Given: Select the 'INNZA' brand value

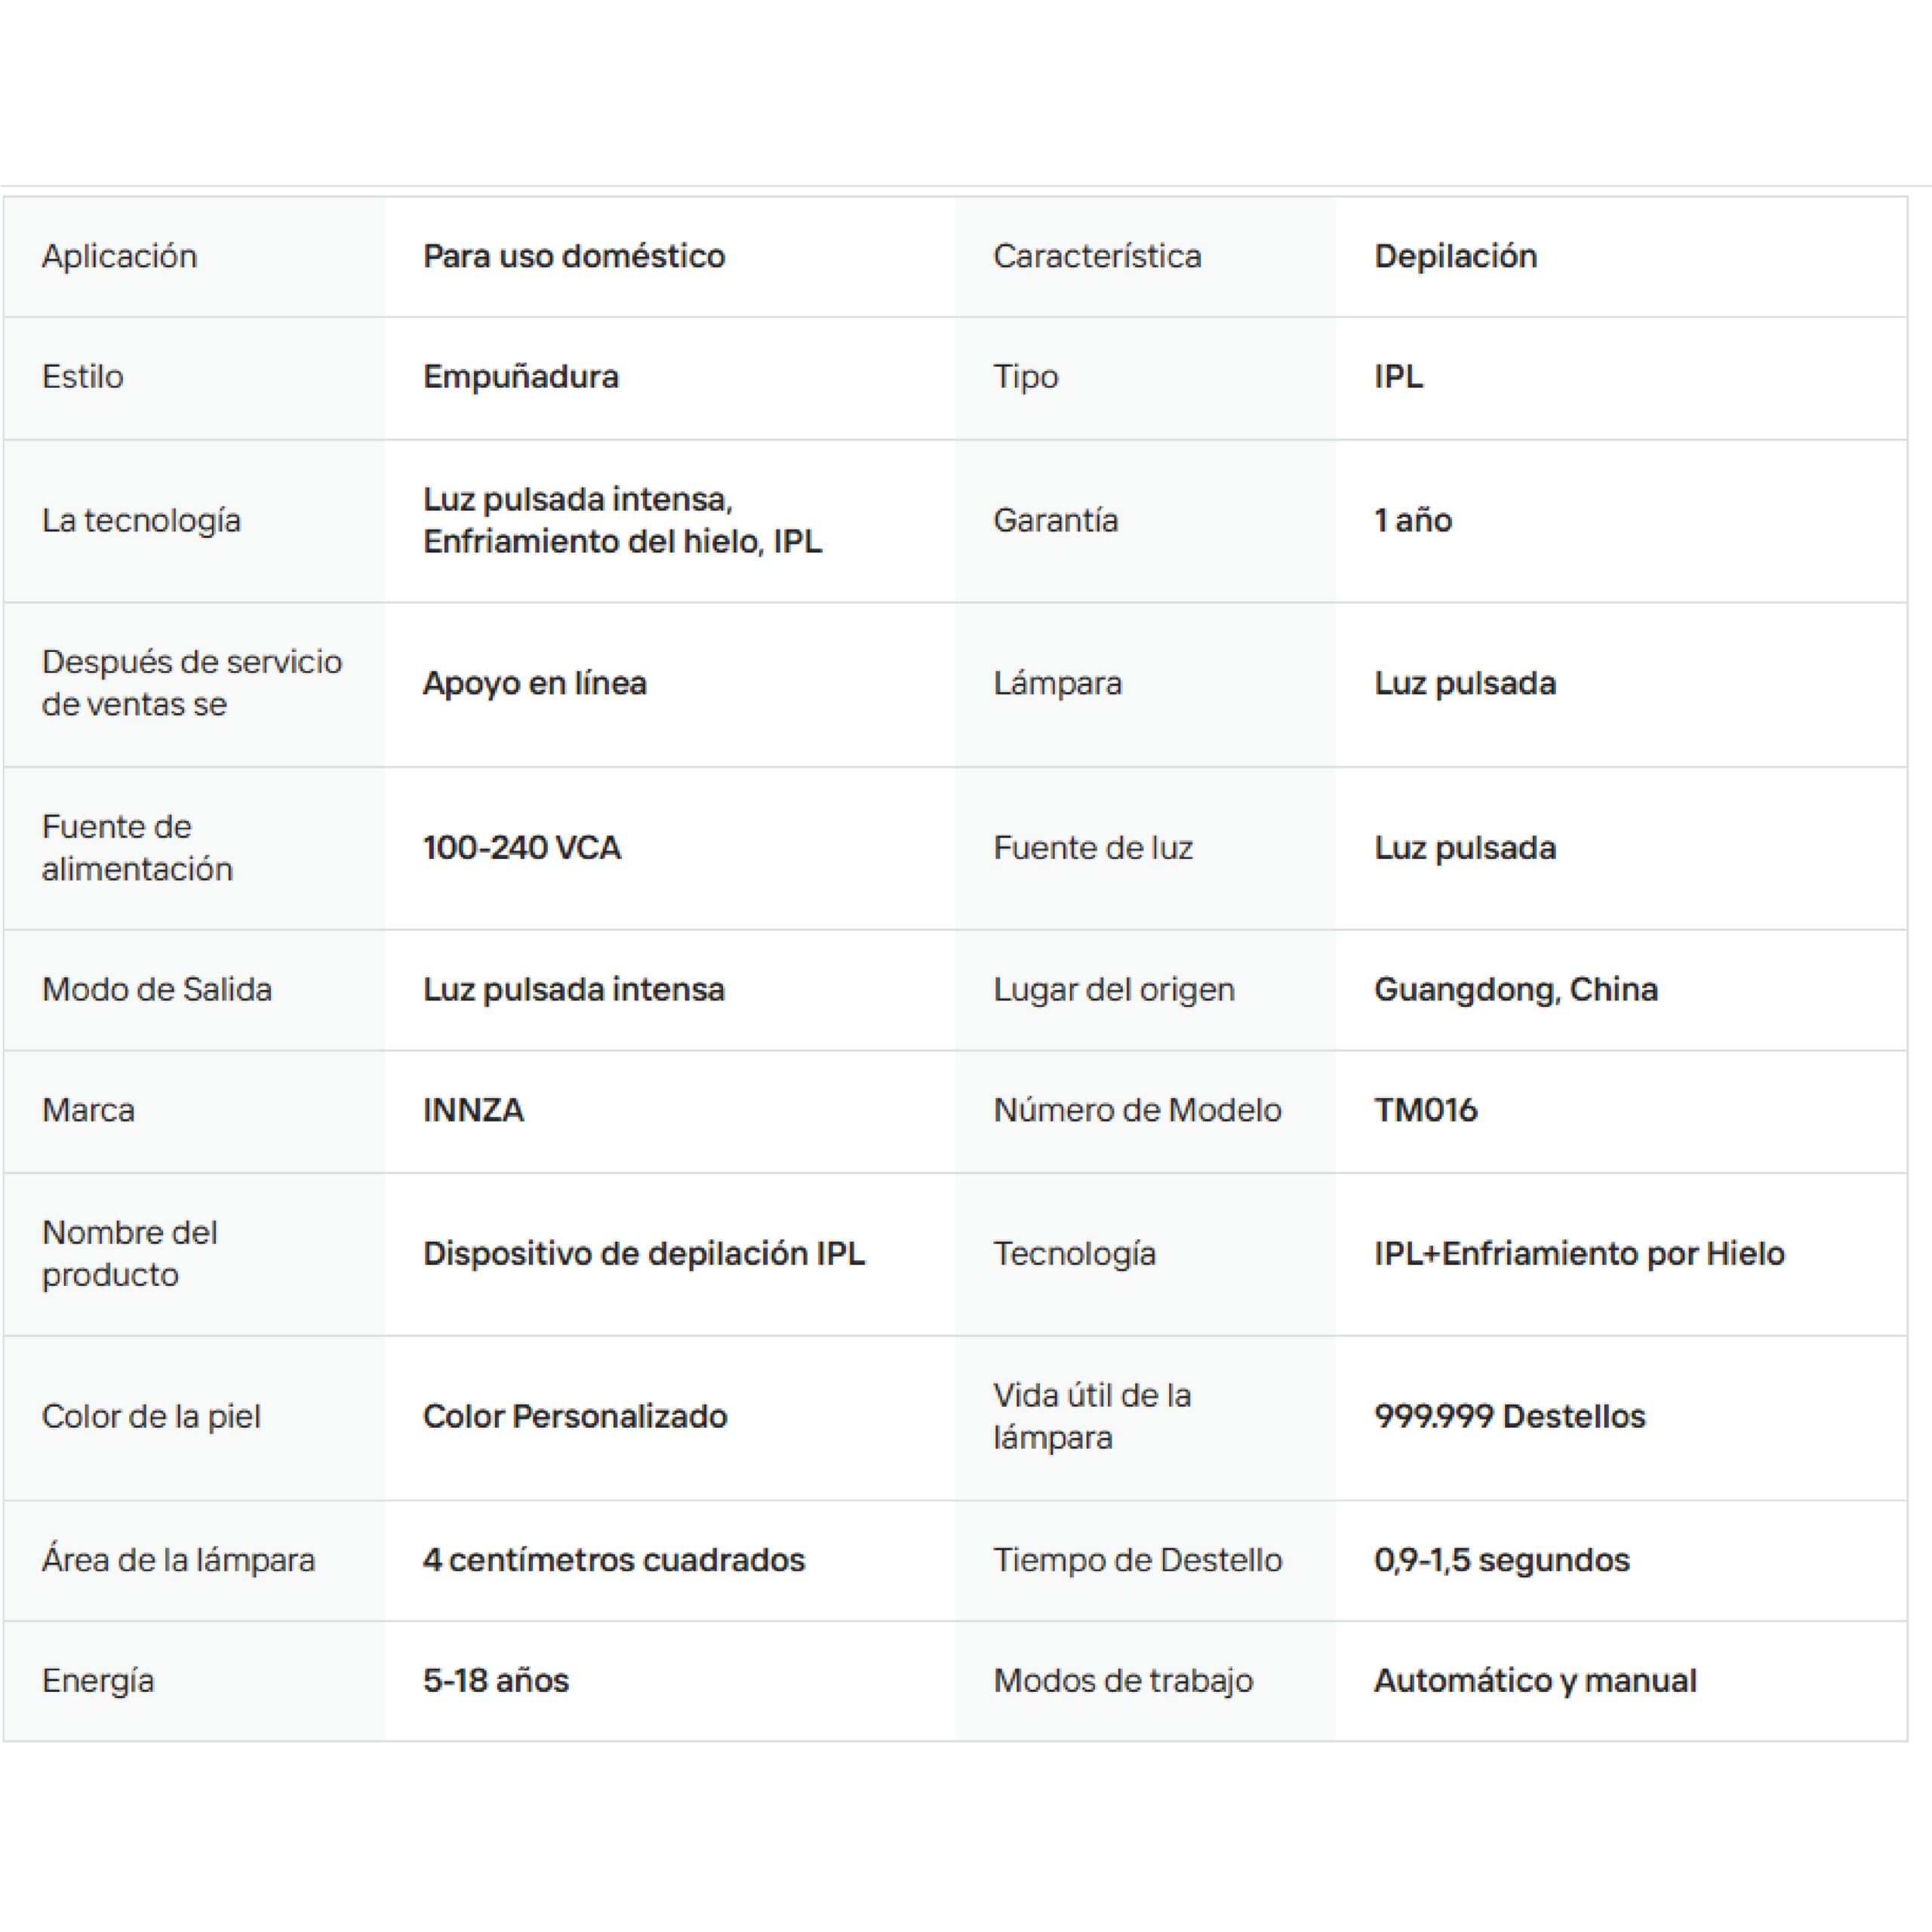Looking at the screenshot, I should point(473,1110).
